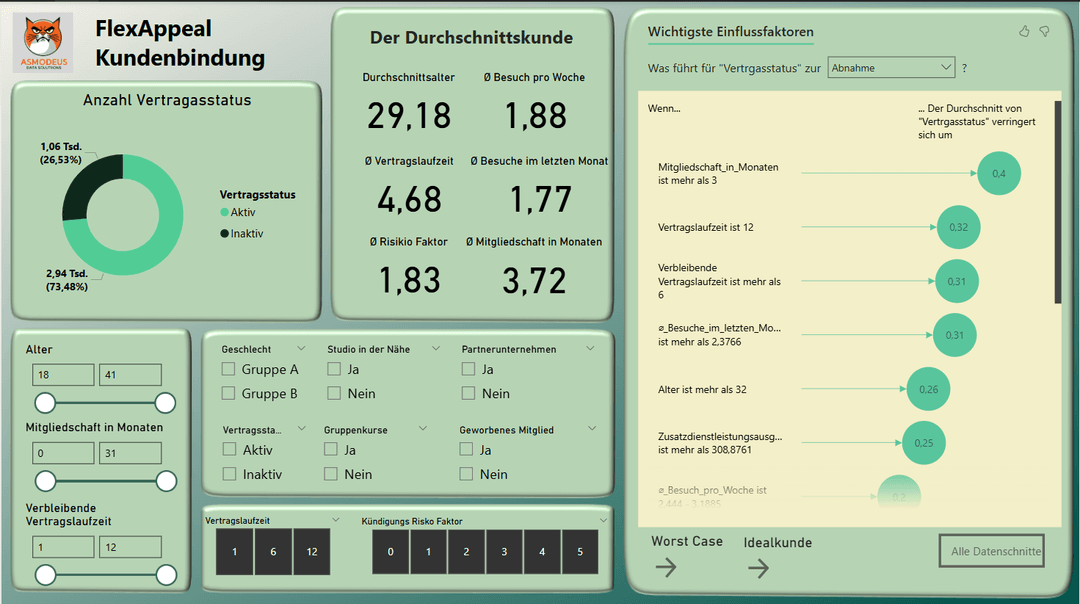
Task: Open the Abnahme dropdown
Action: point(891,68)
